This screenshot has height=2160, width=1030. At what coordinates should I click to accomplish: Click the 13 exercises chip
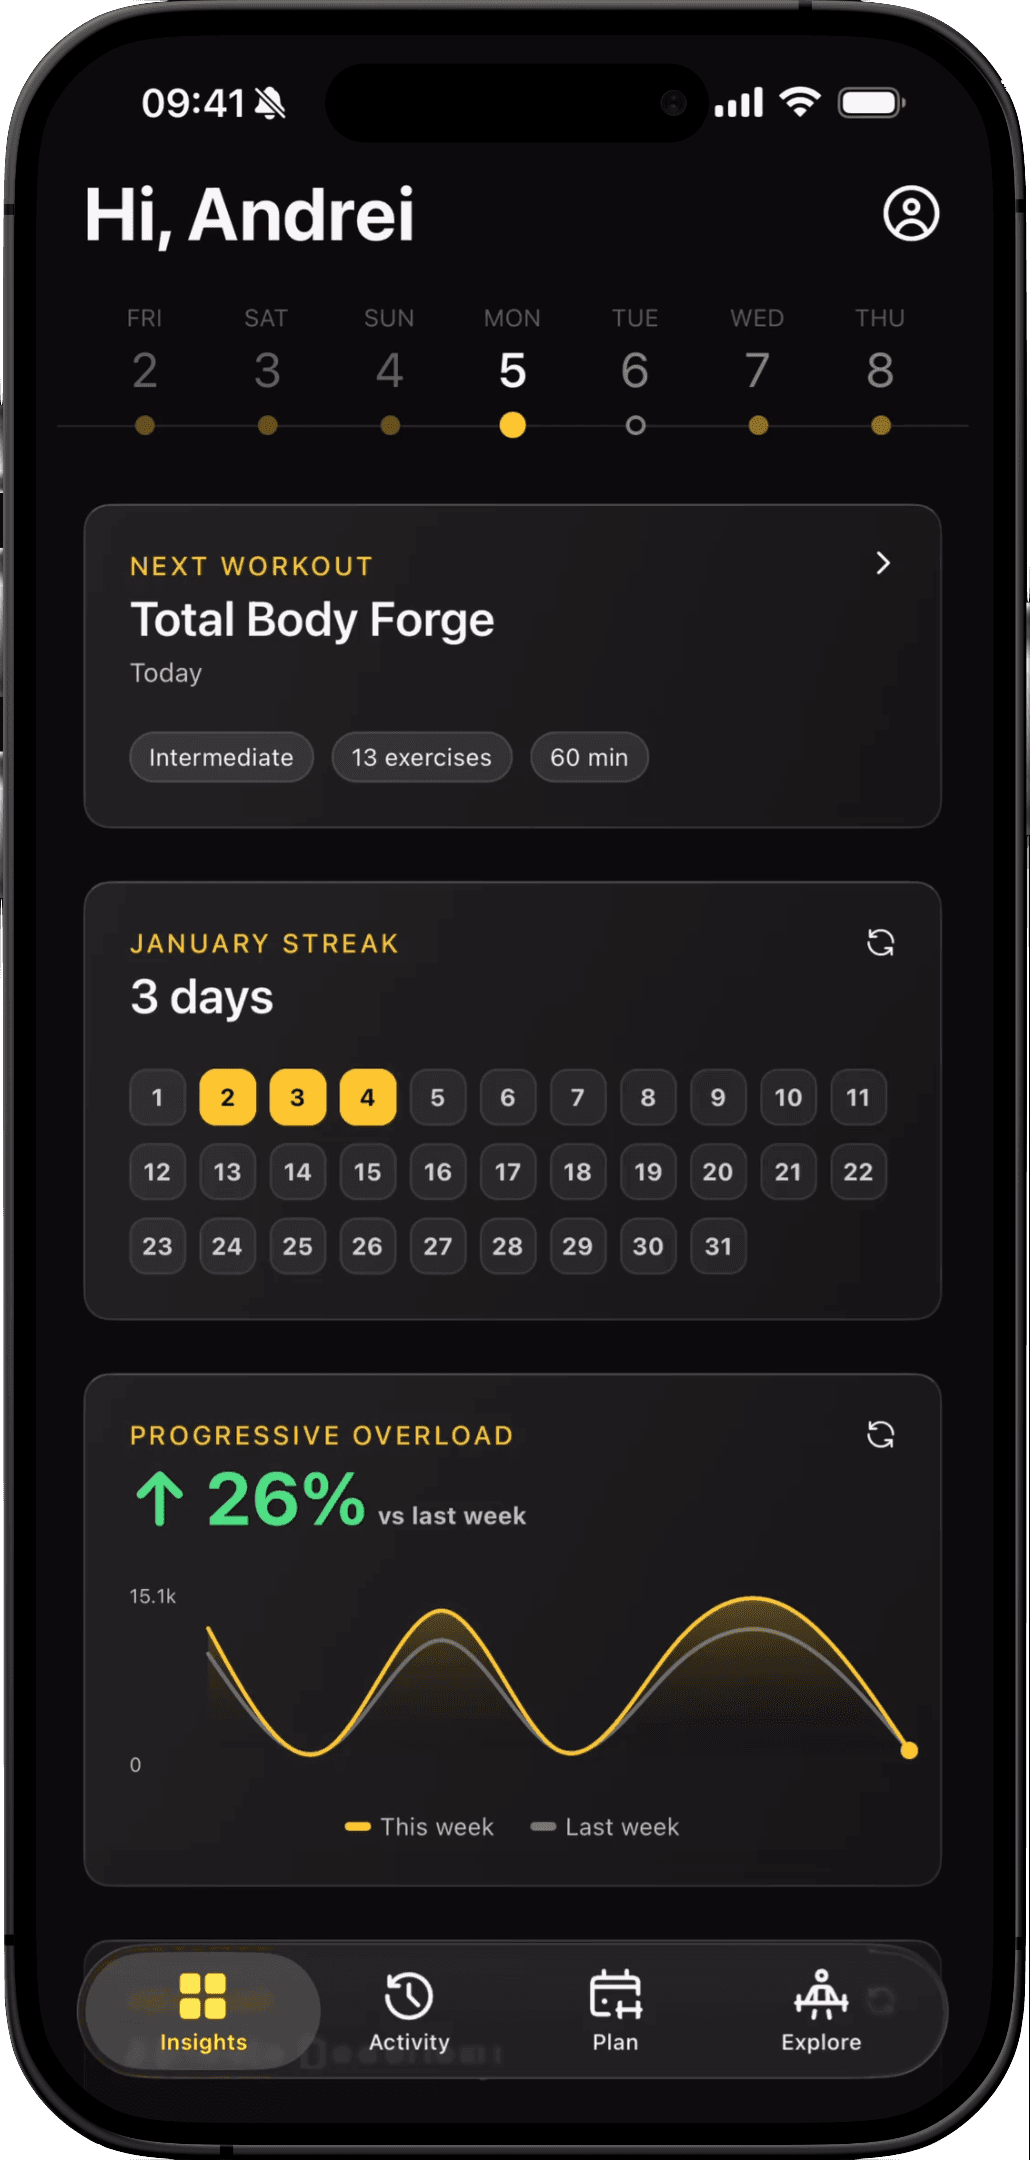(421, 757)
